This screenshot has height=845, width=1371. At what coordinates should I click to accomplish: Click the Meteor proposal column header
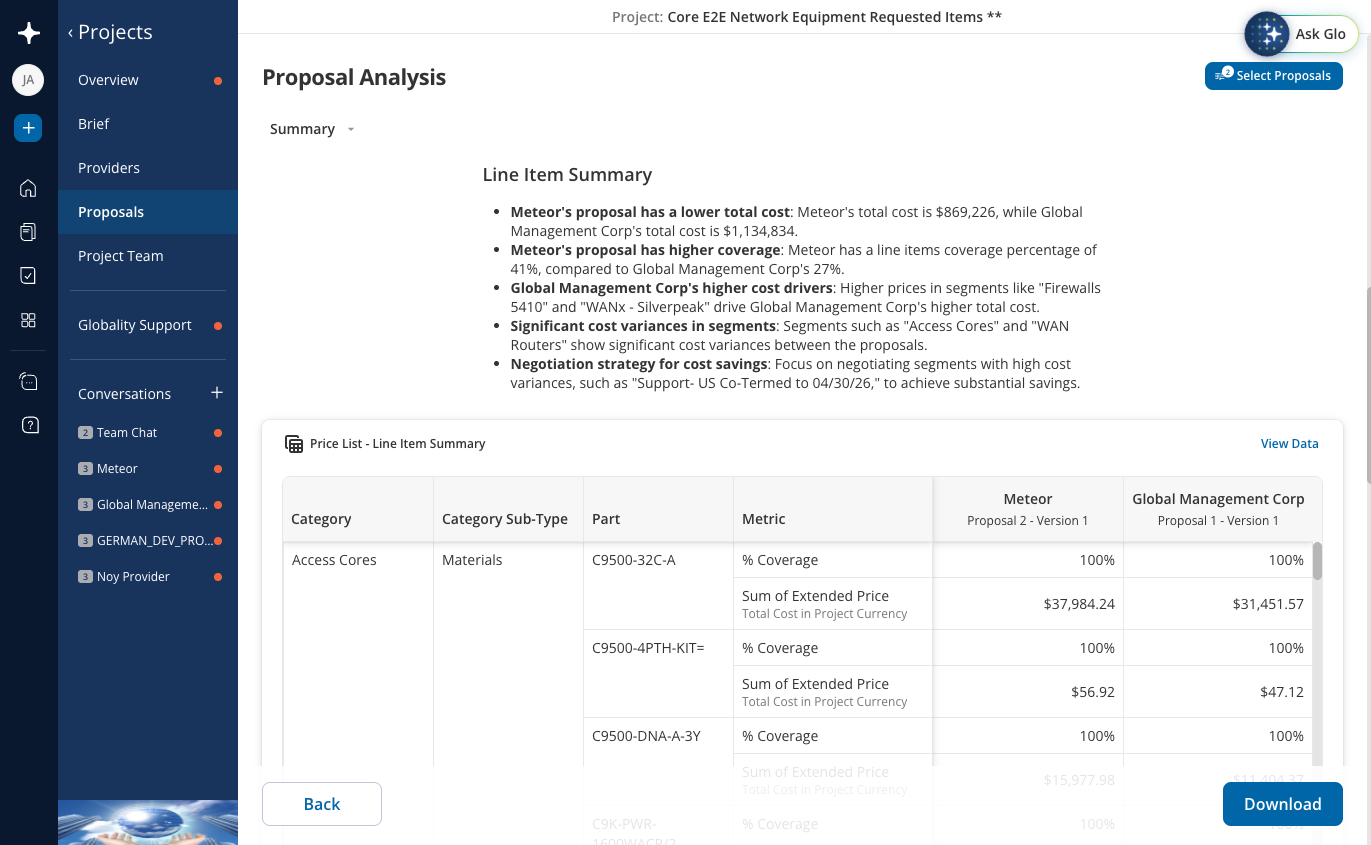click(1028, 509)
